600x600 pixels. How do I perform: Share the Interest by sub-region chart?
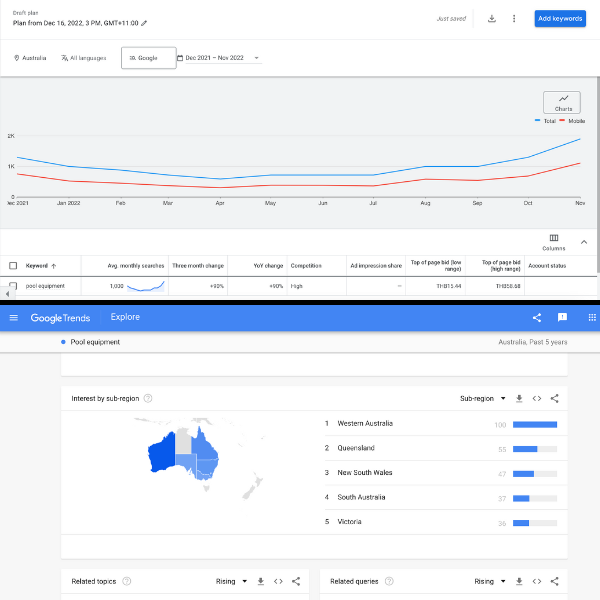tap(554, 398)
